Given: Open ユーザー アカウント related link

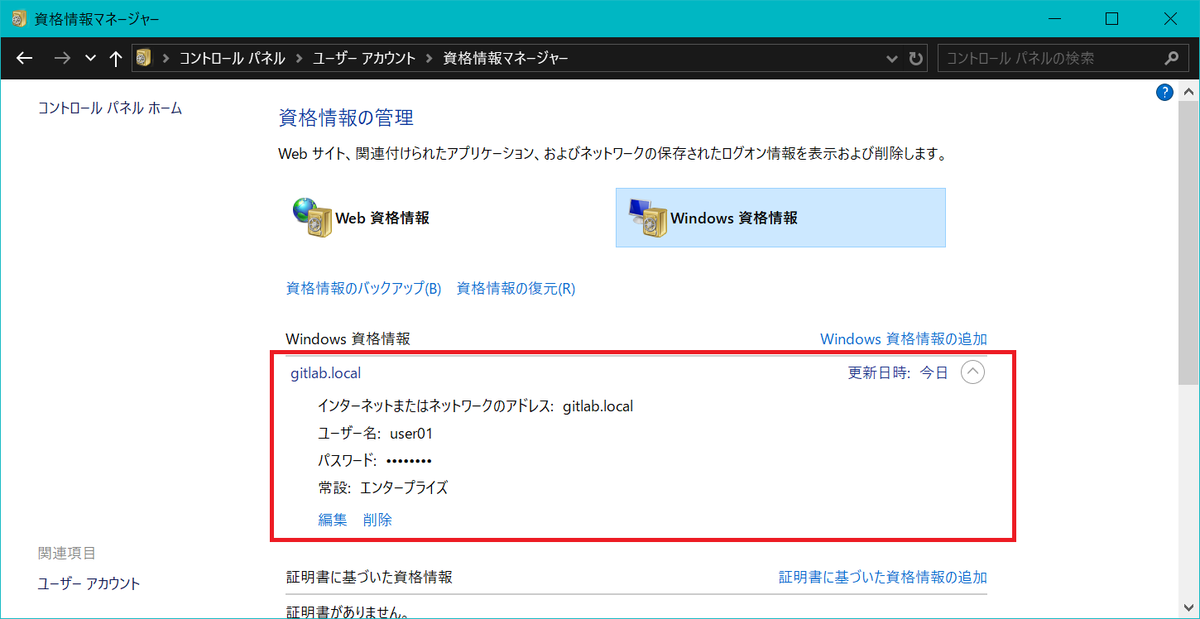Looking at the screenshot, I should coord(89,583).
